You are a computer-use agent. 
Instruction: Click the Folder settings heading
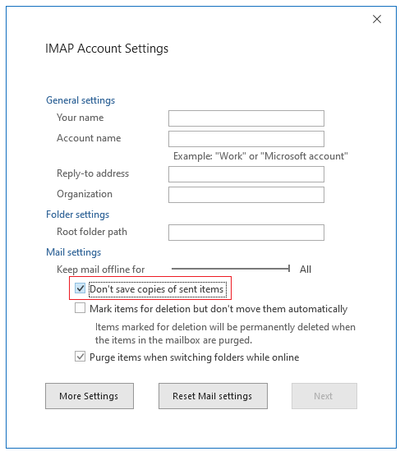78,214
